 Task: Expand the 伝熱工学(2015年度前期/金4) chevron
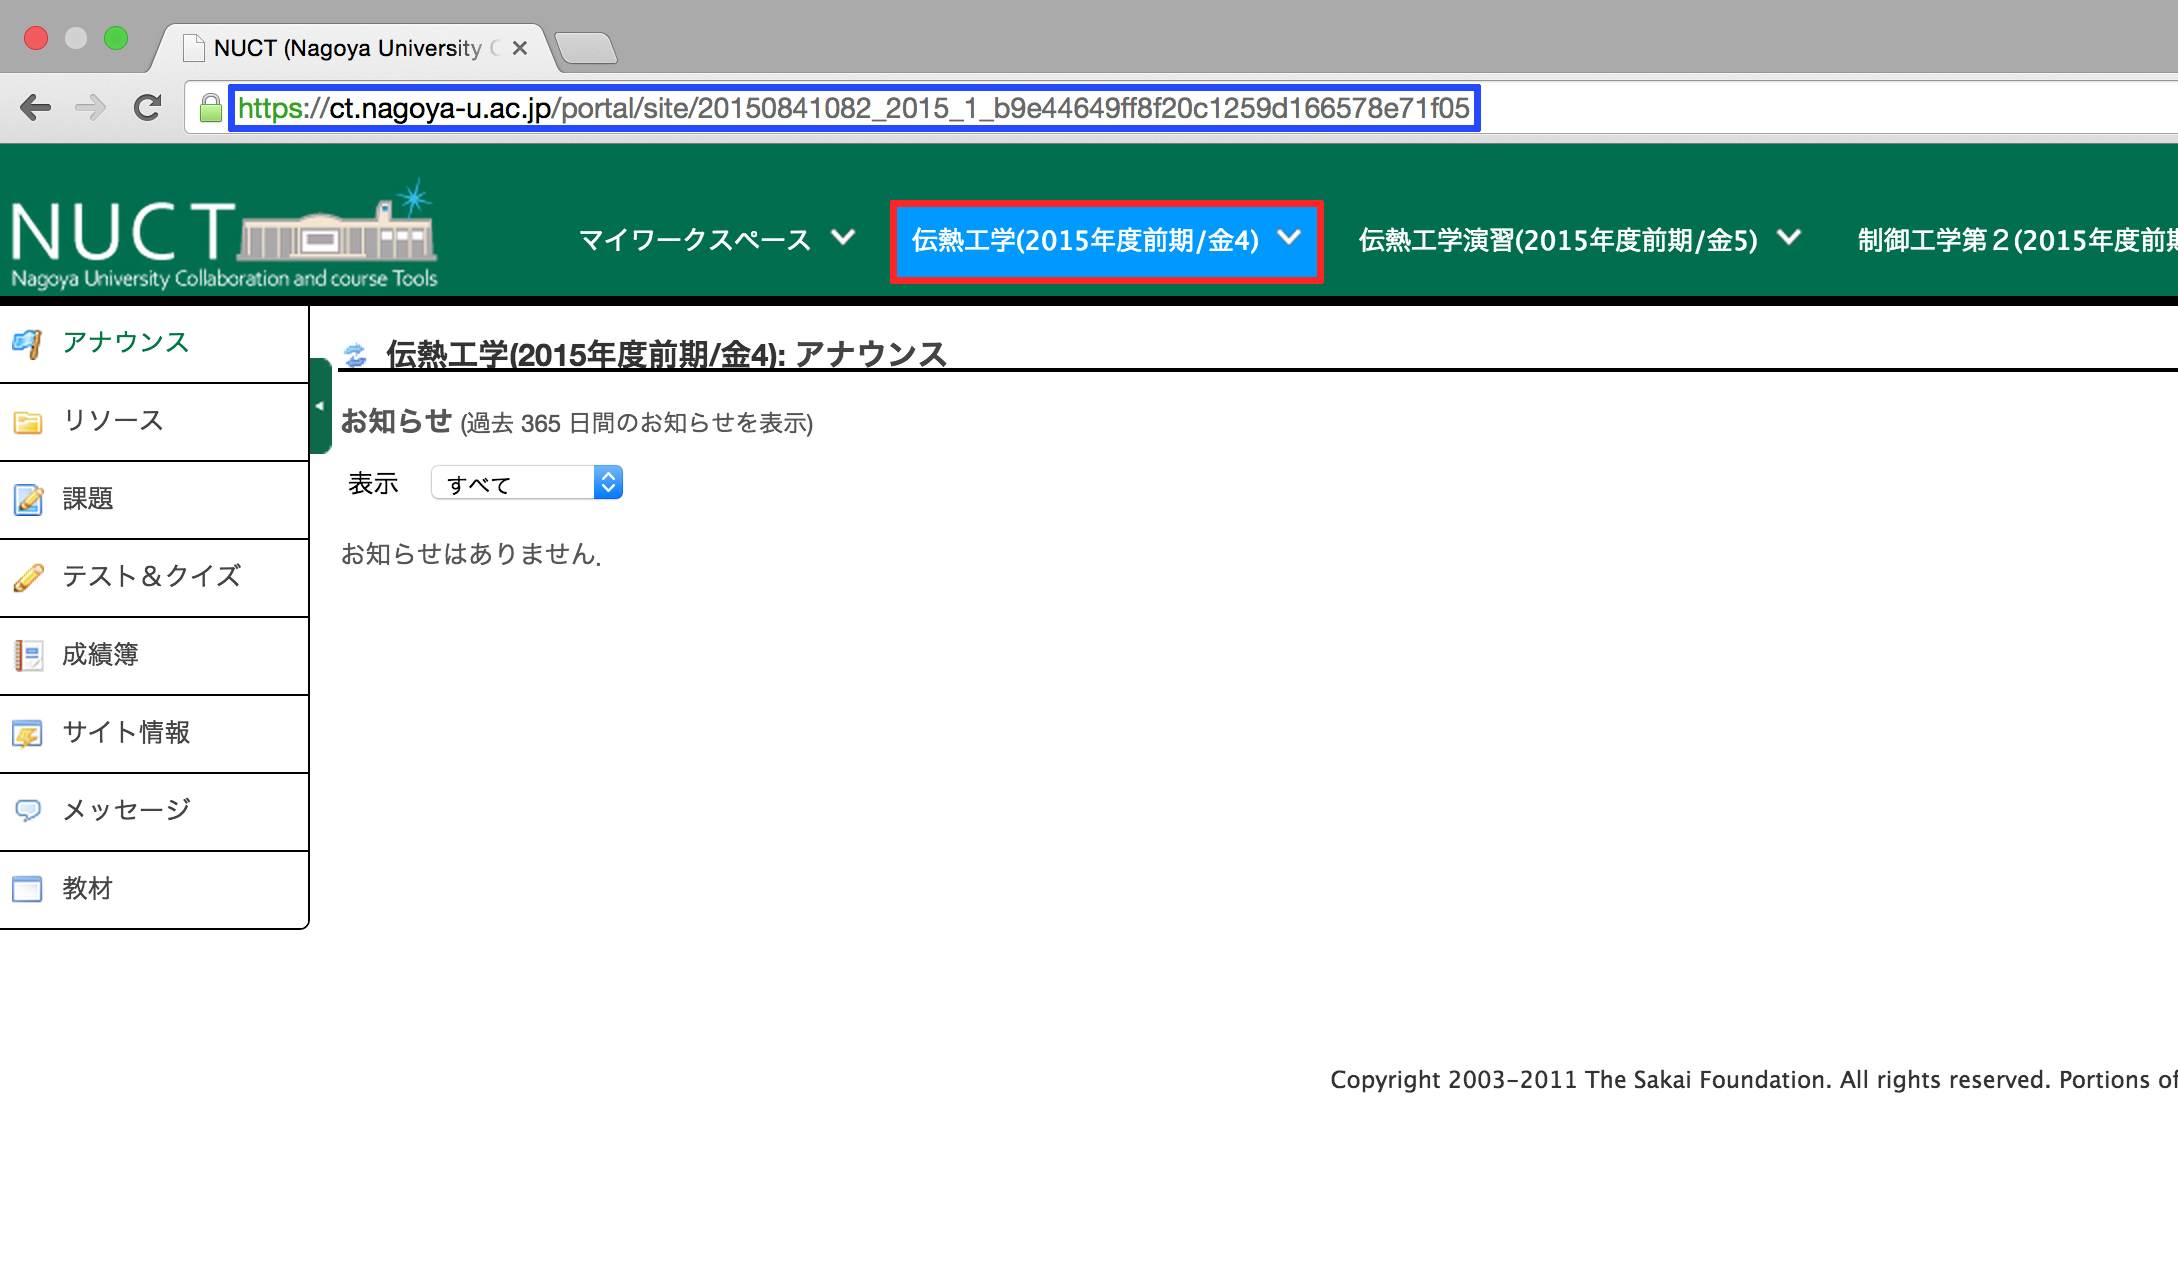(1290, 238)
